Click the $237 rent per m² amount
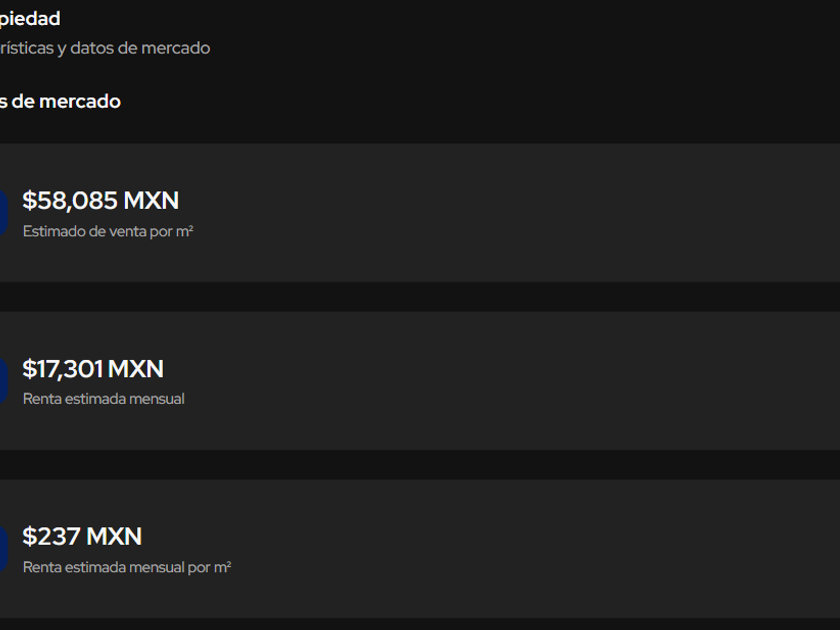840x630 pixels. pyautogui.click(x=51, y=537)
